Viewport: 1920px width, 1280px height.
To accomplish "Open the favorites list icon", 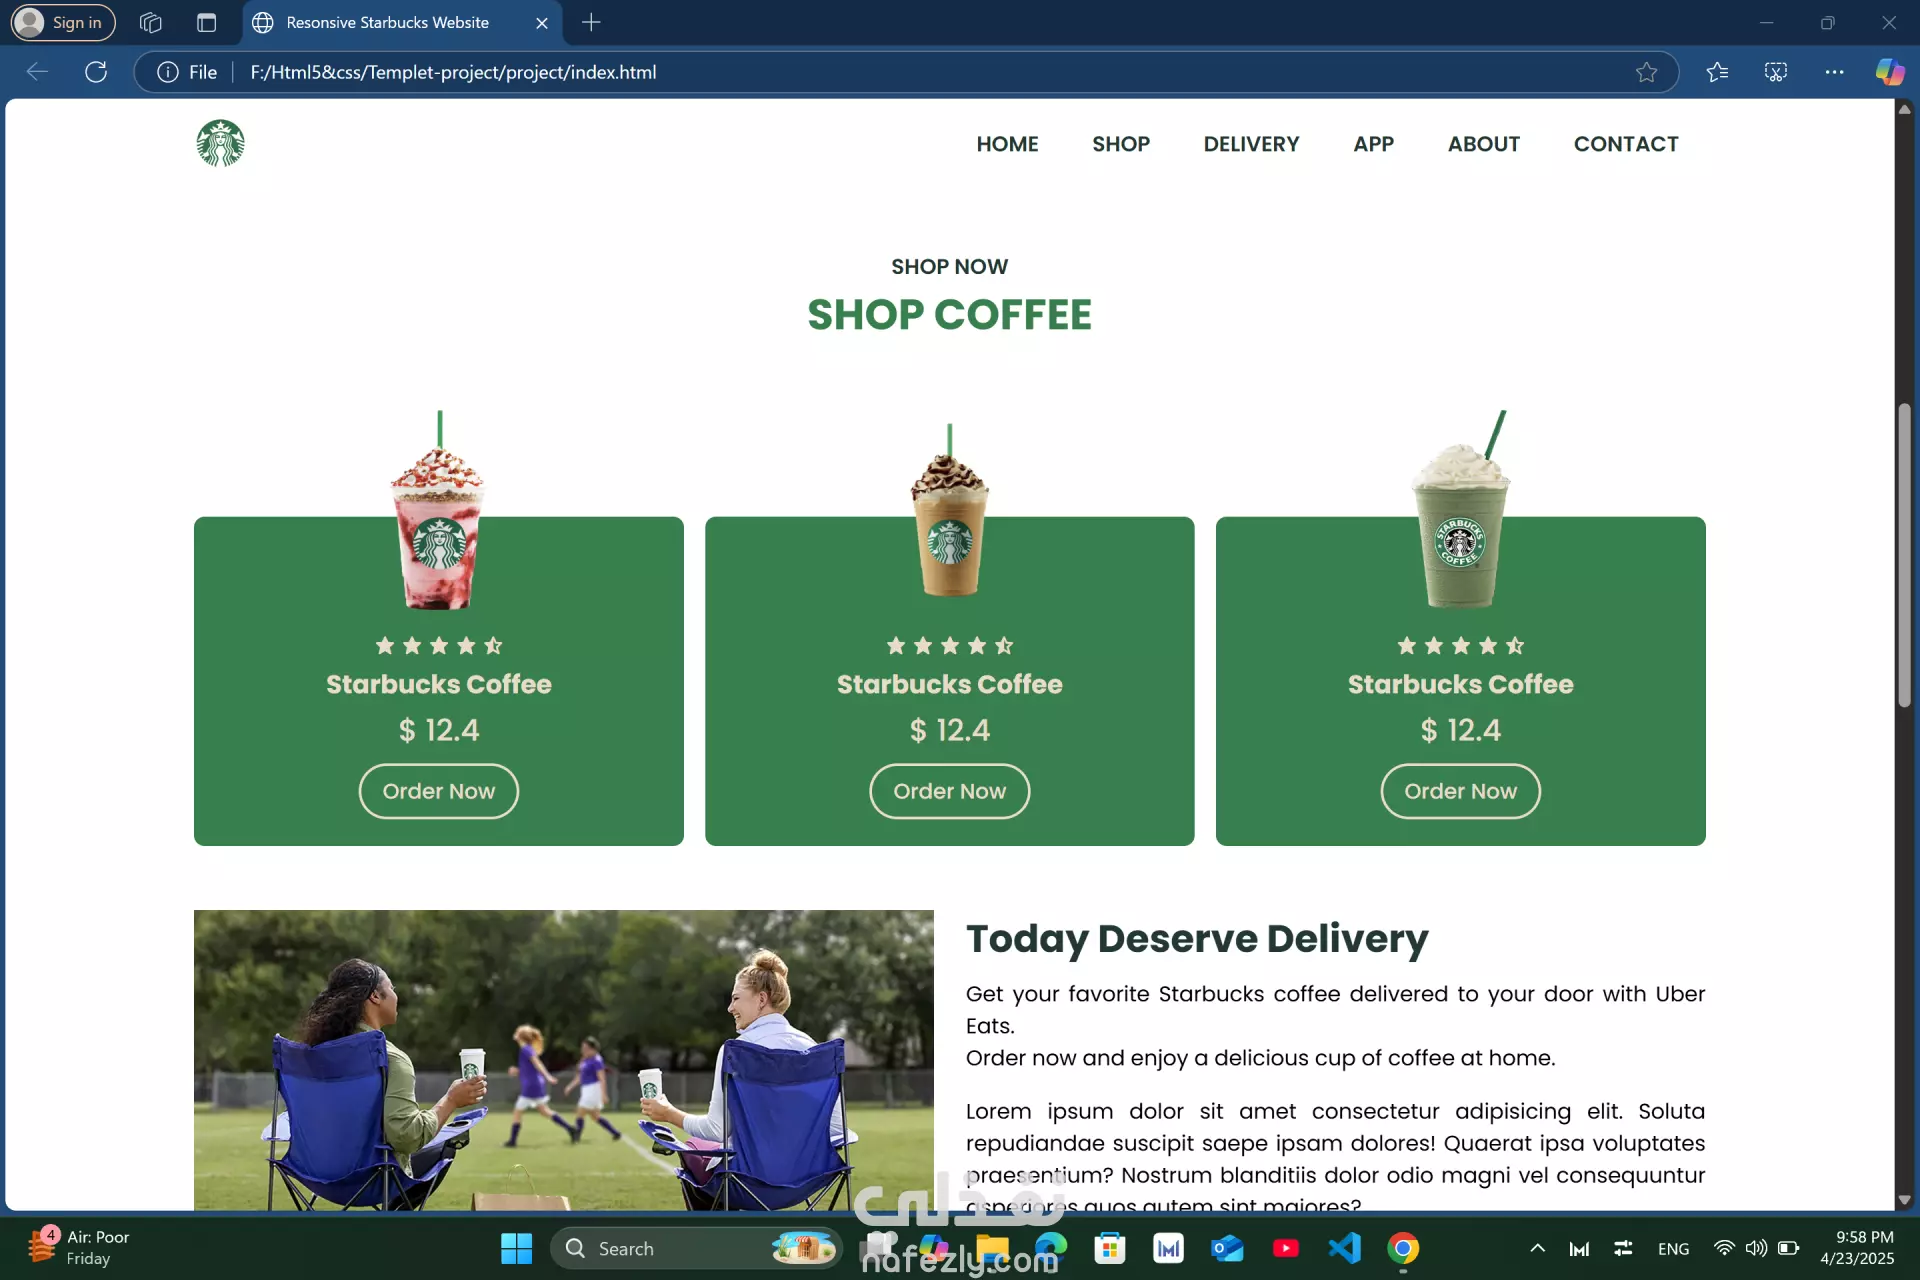I will [1717, 72].
